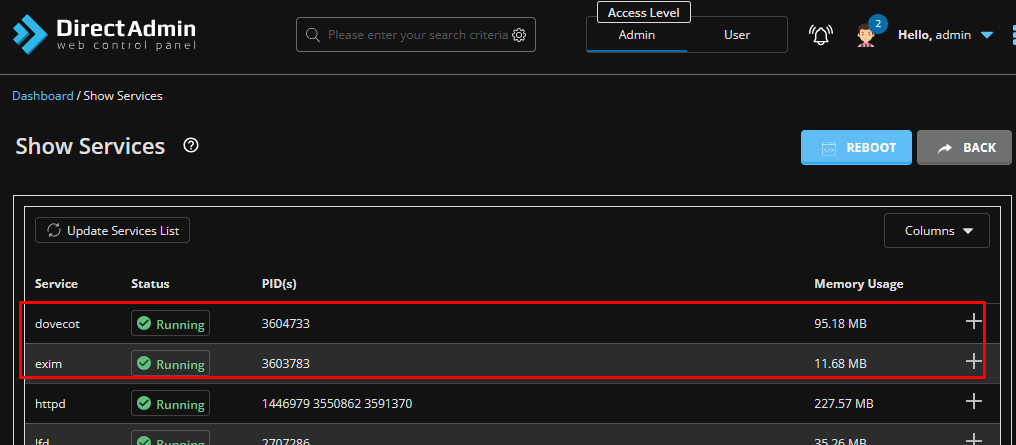Open the Columns dropdown
Image resolution: width=1016 pixels, height=445 pixels.
pos(937,231)
